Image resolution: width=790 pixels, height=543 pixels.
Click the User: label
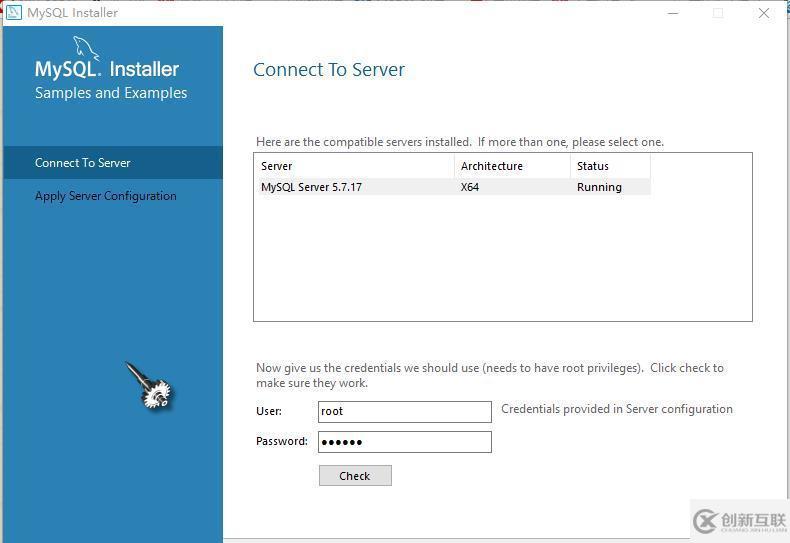coord(269,411)
